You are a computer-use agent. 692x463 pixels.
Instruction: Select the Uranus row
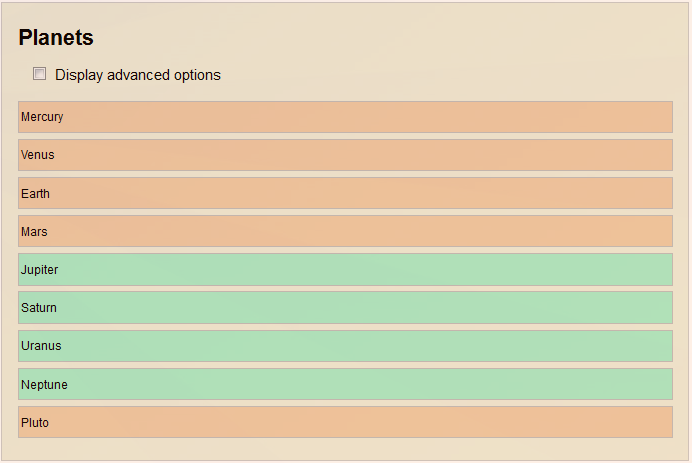coord(345,346)
